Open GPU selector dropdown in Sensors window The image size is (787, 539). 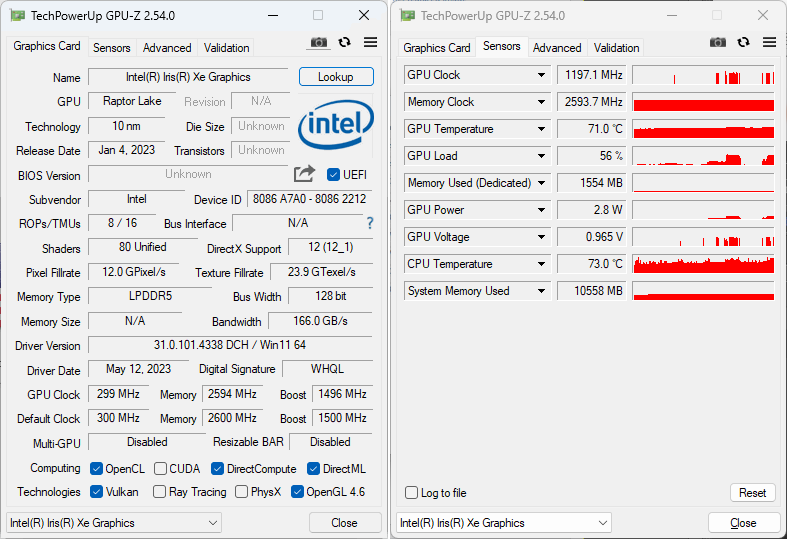[x=503, y=523]
